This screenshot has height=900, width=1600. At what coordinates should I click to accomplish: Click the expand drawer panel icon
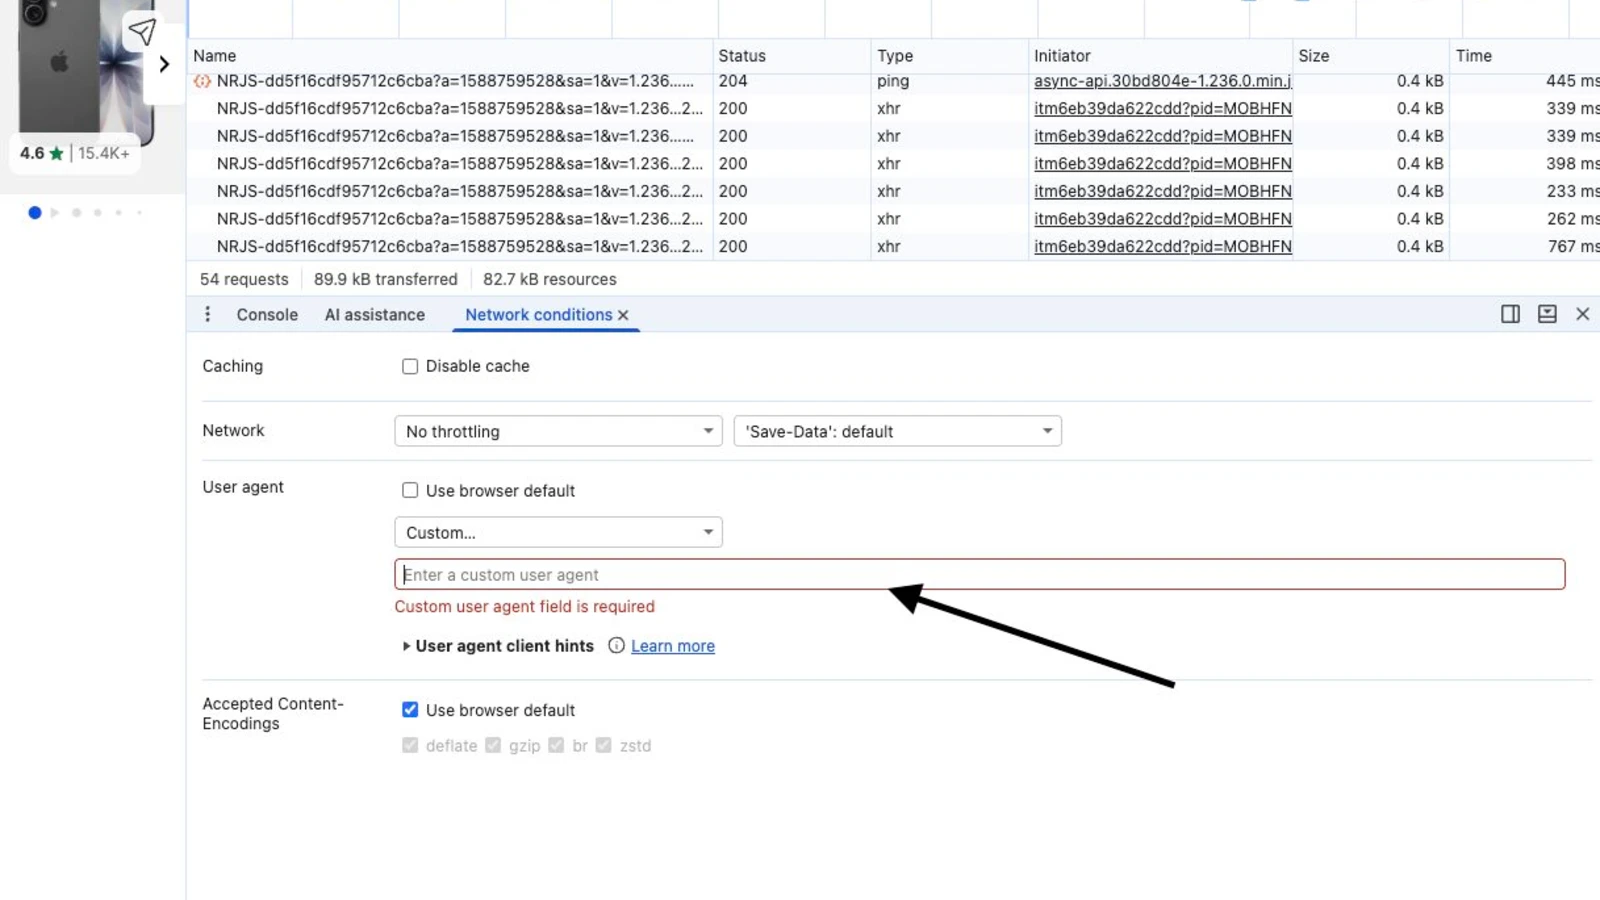pos(1547,314)
